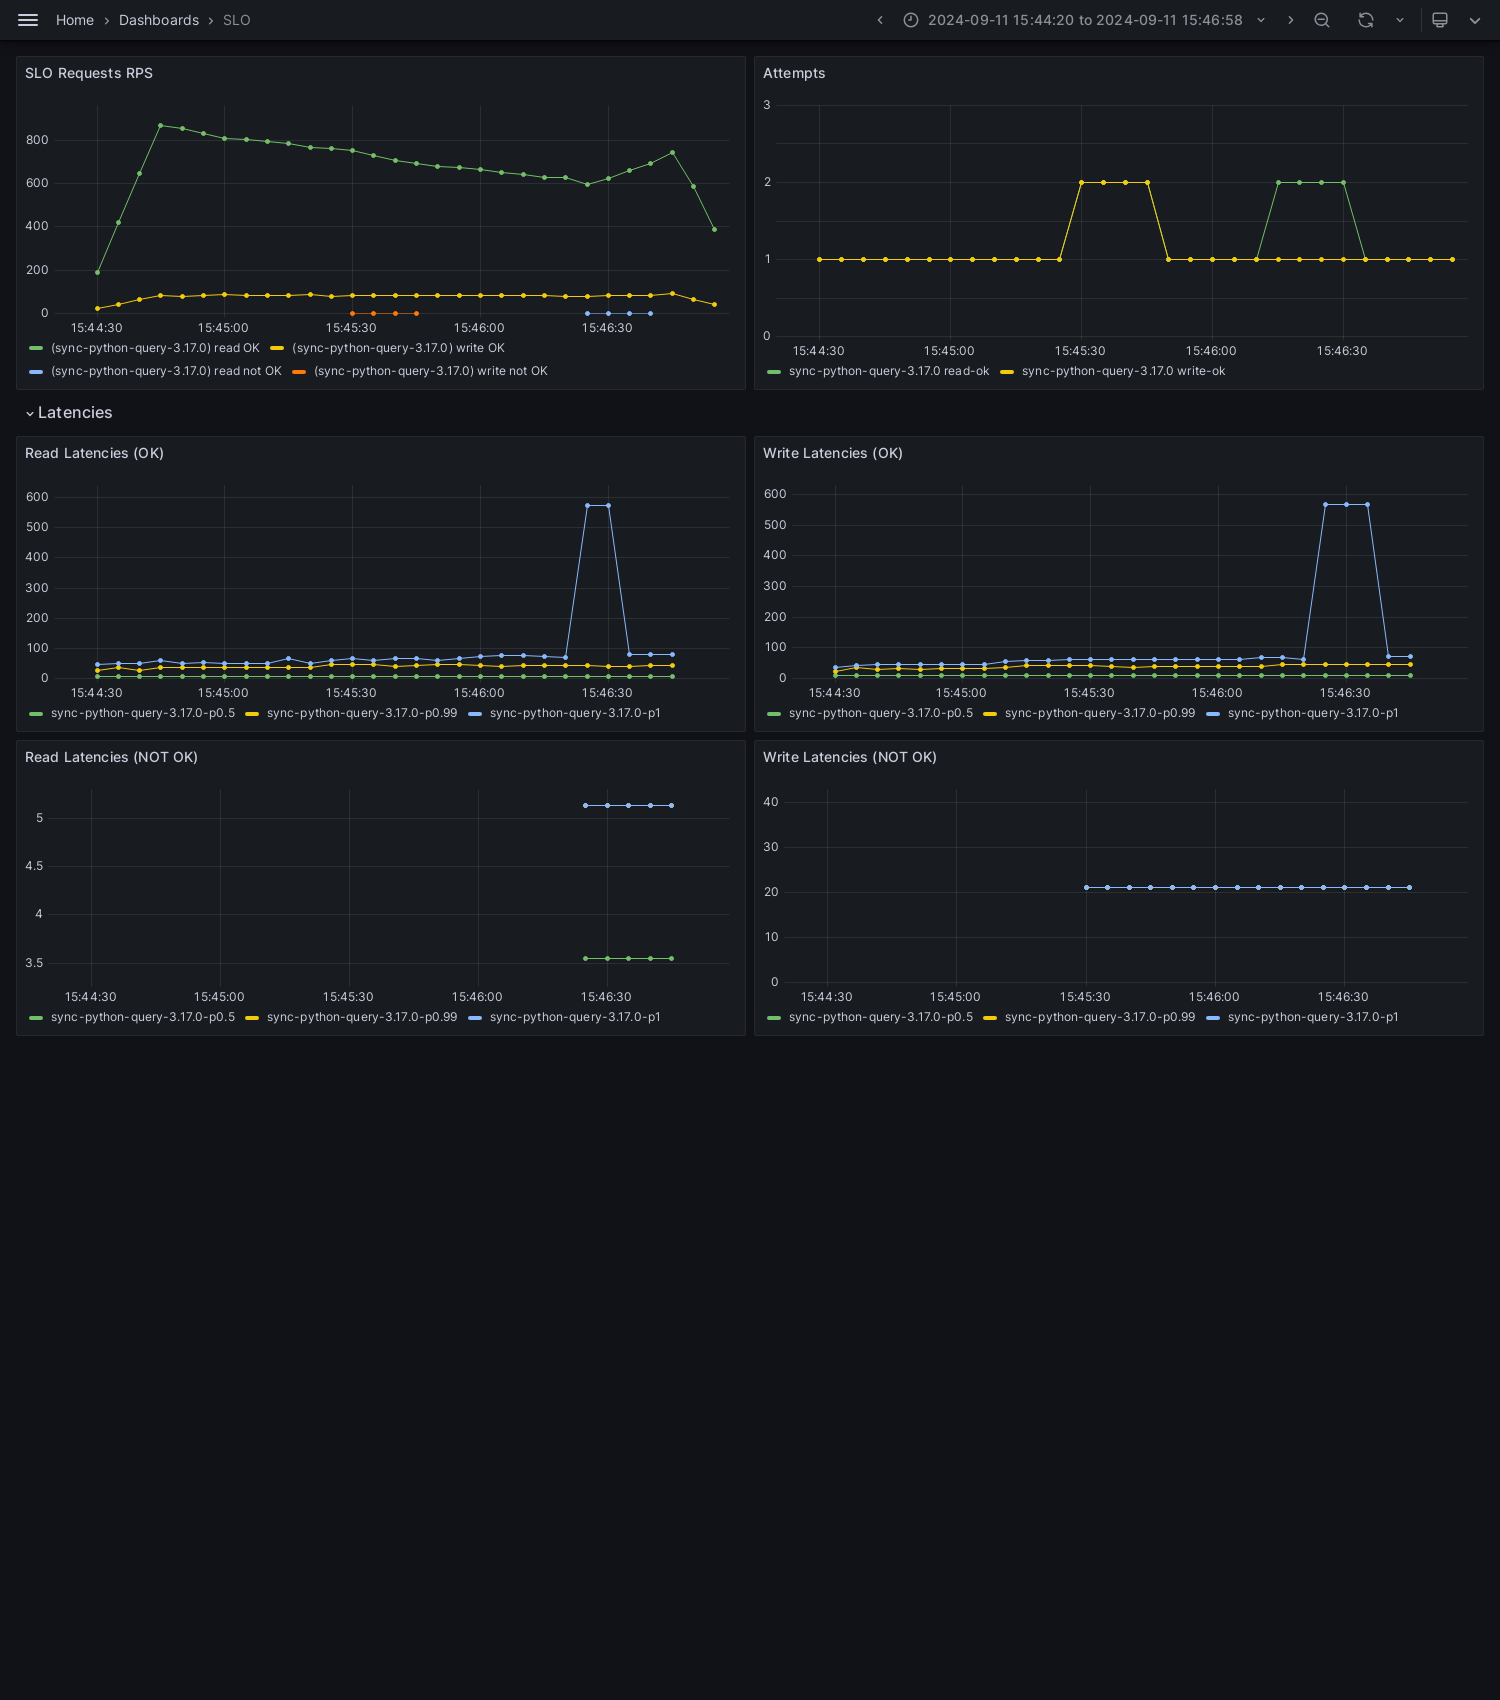This screenshot has width=1500, height=1700.
Task: Click the far-right top bar chevron
Action: click(x=1475, y=20)
